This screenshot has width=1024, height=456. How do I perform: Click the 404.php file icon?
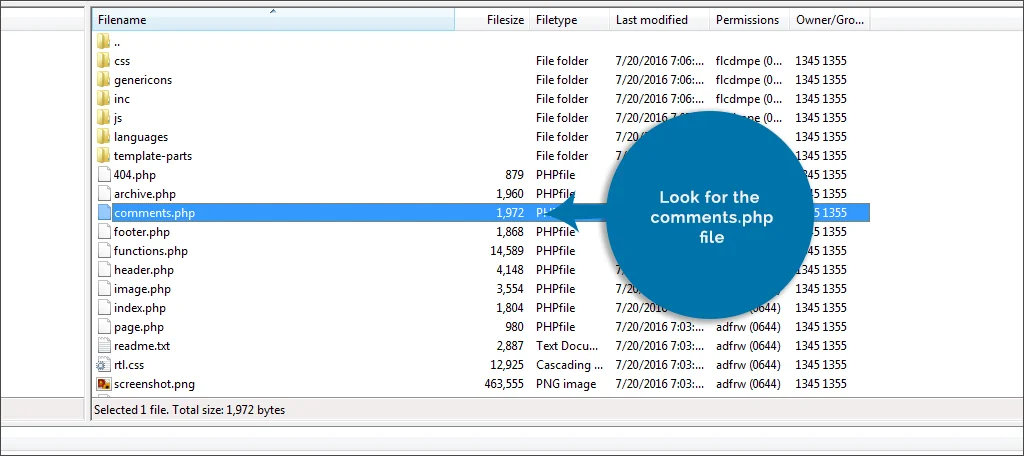click(x=104, y=174)
